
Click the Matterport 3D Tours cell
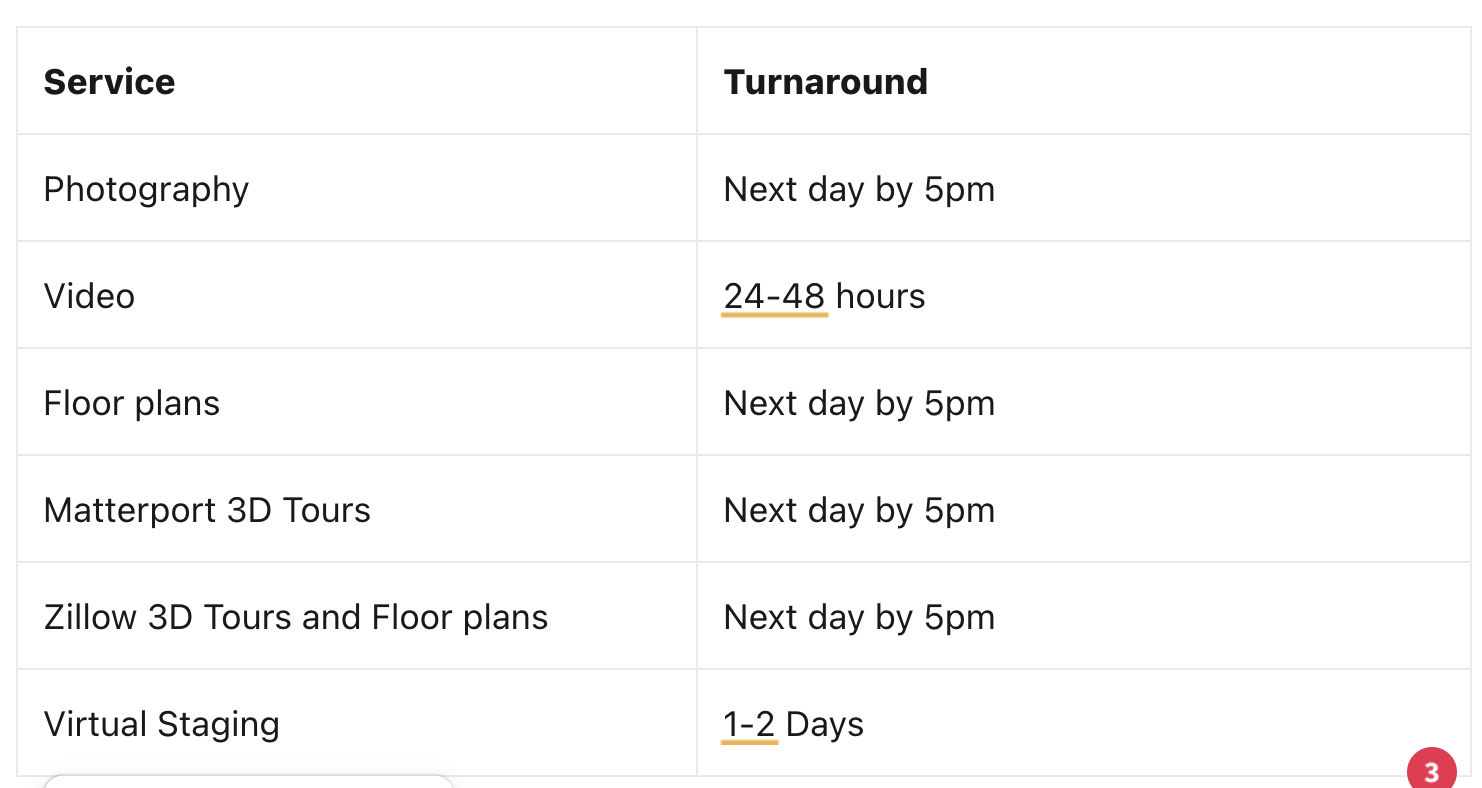coord(357,509)
